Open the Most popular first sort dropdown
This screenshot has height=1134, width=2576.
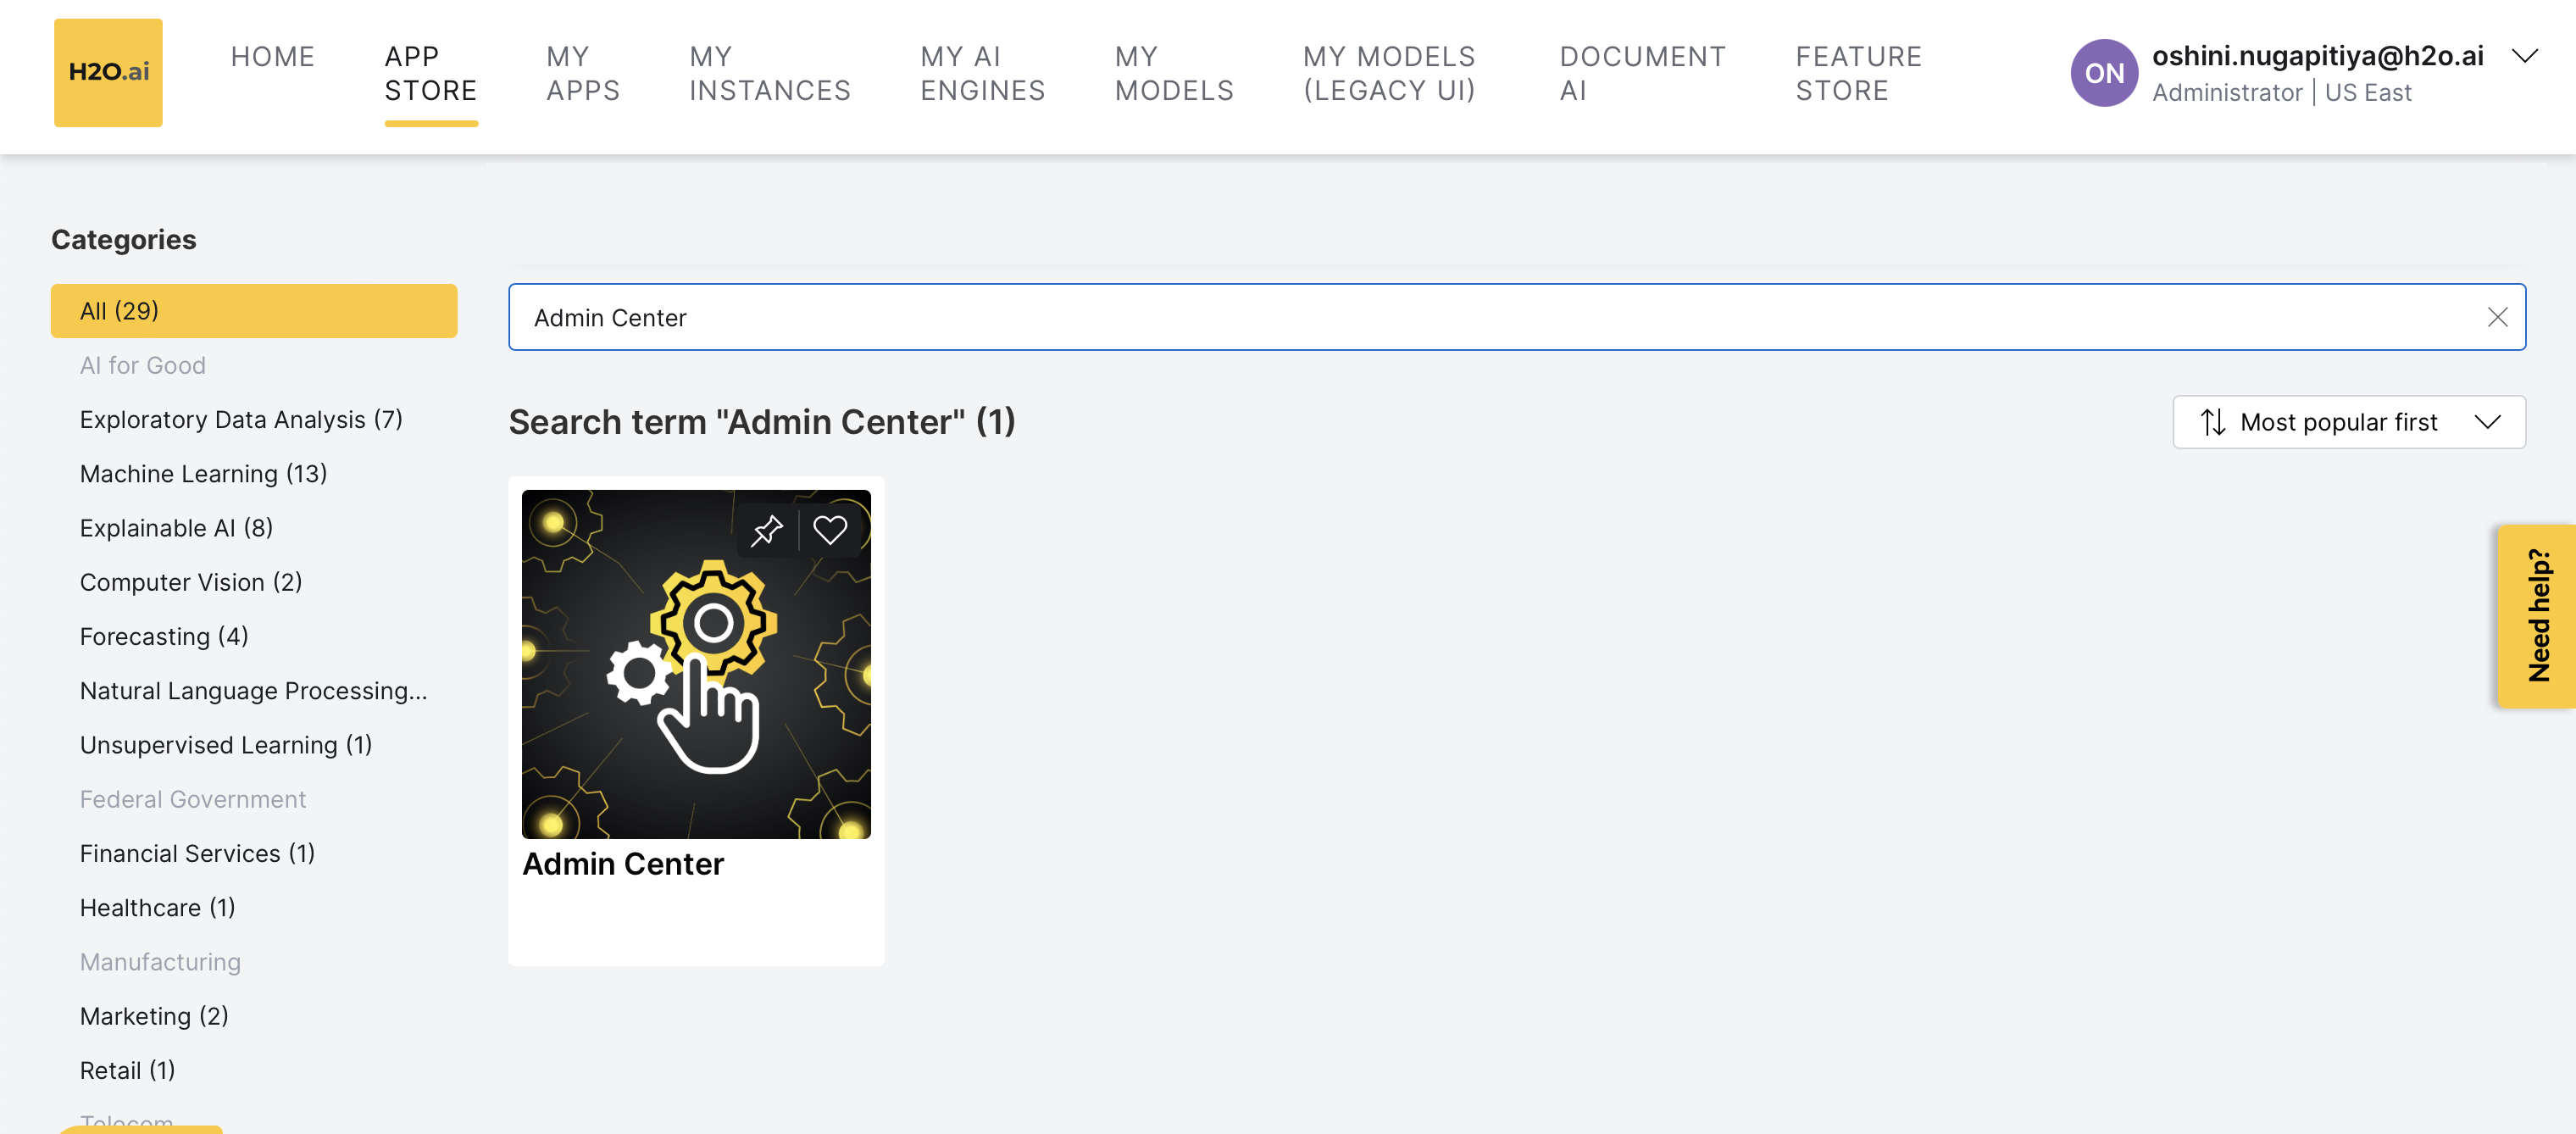(x=2348, y=422)
